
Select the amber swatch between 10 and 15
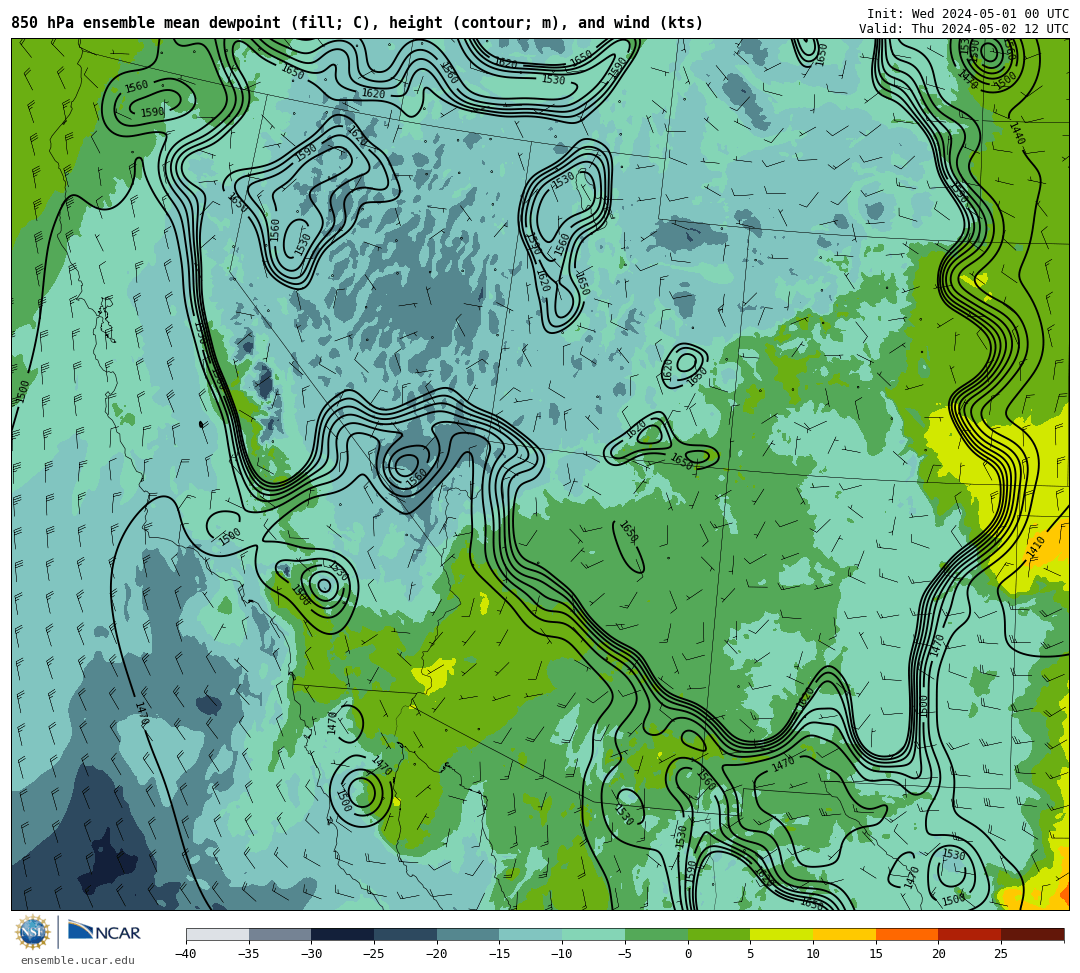coord(844,934)
